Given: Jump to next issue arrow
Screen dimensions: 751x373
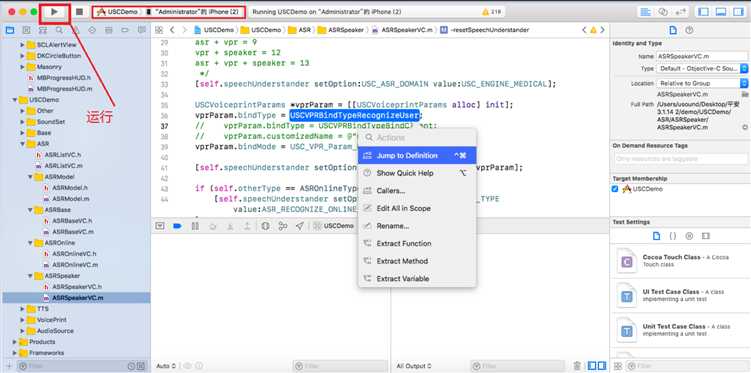Looking at the screenshot, I should point(602,30).
